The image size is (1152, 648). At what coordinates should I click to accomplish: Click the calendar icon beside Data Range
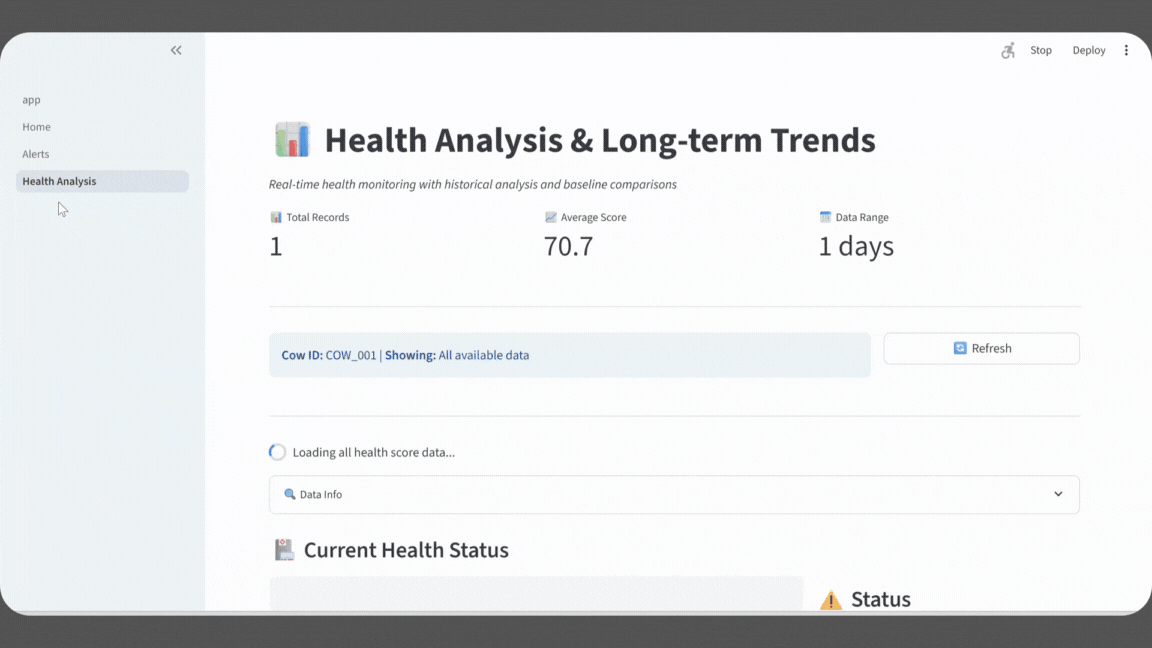point(824,216)
